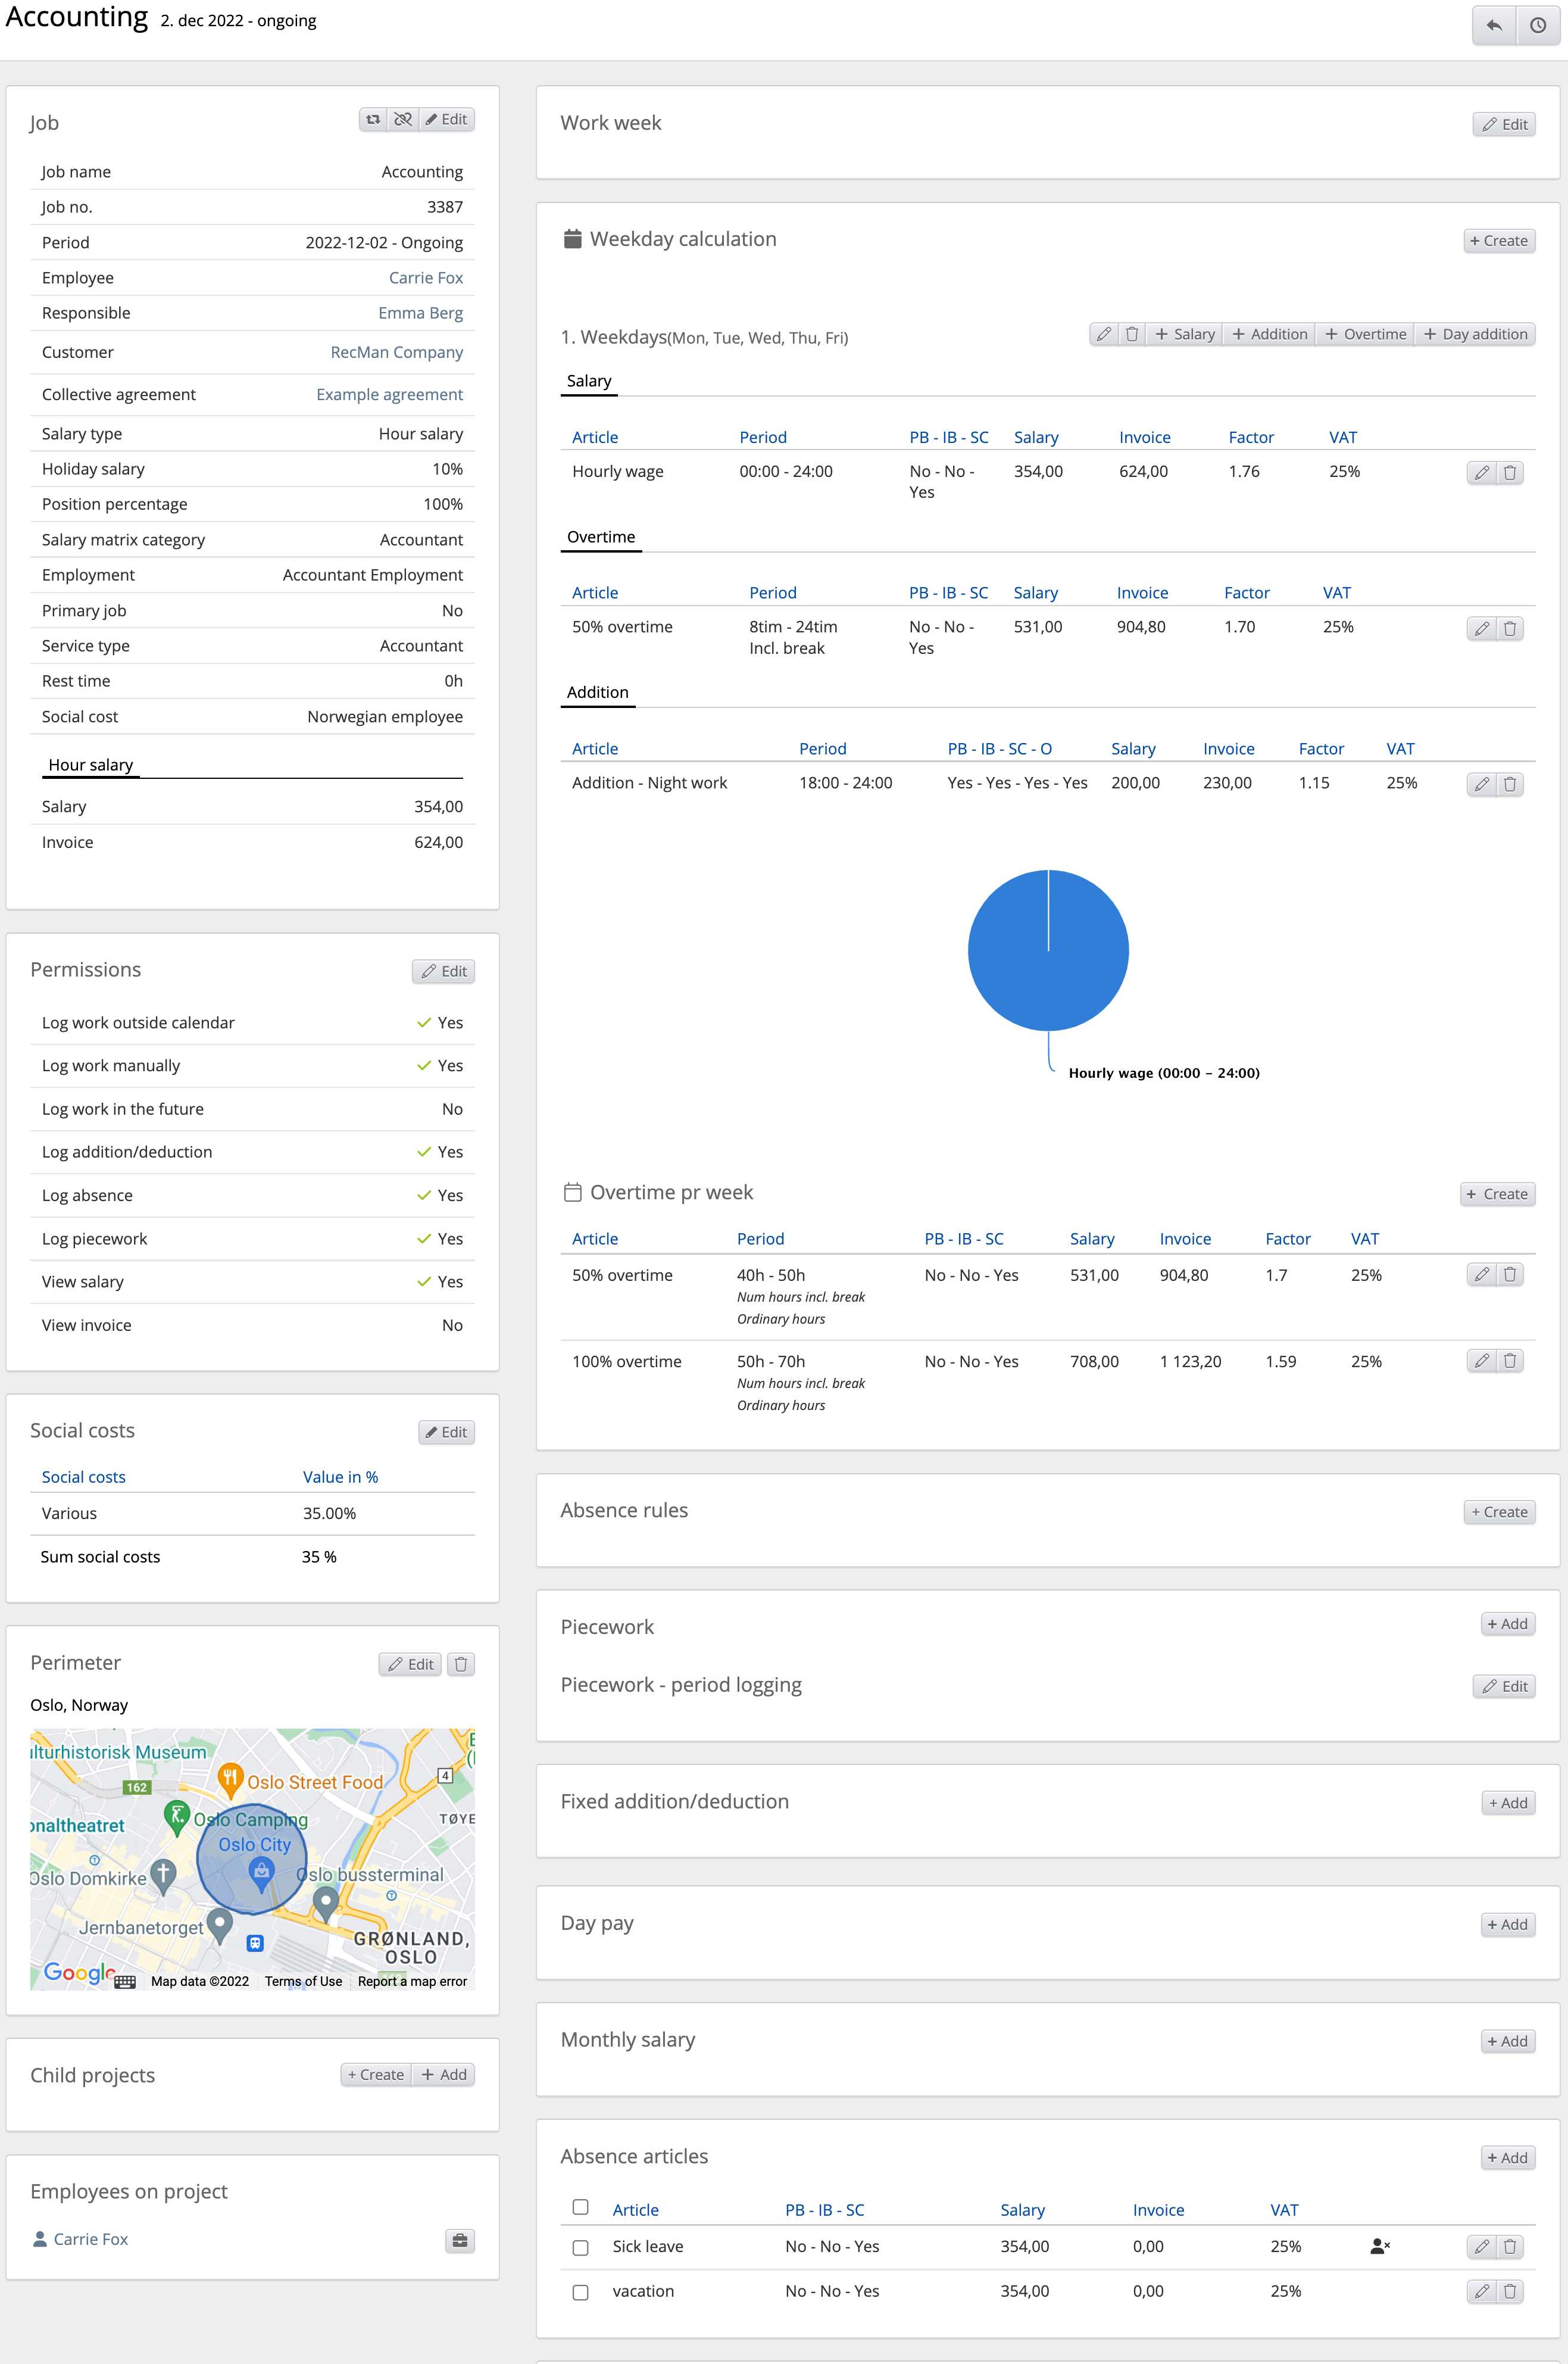
Task: Click the back arrow icon at top right
Action: [1494, 25]
